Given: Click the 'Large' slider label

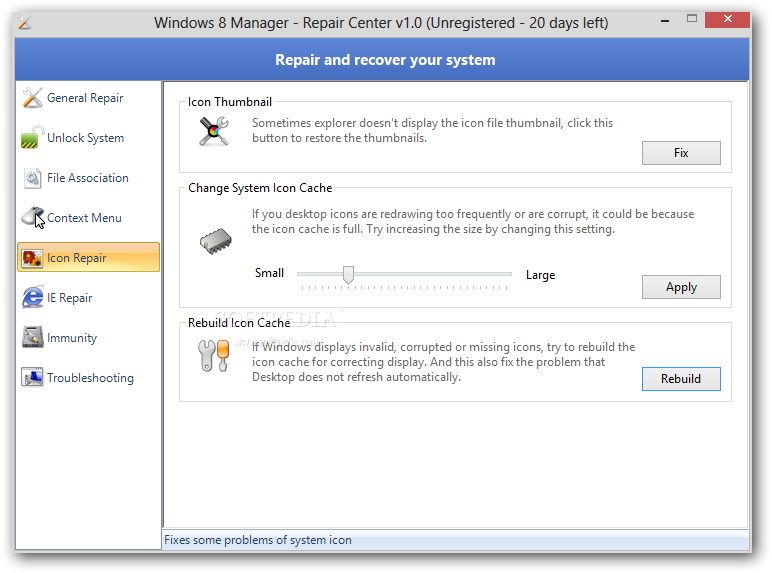Looking at the screenshot, I should [x=540, y=275].
